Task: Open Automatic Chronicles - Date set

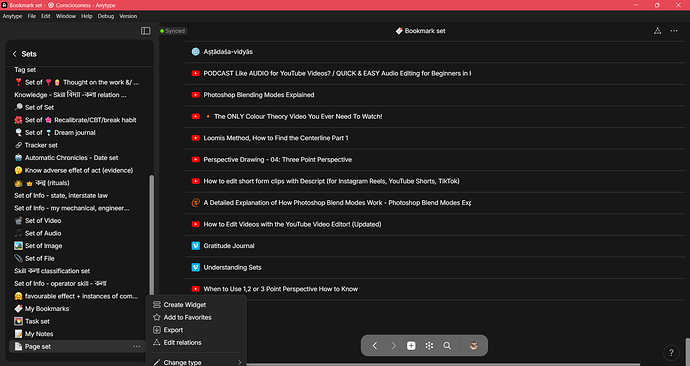Action: tap(71, 157)
